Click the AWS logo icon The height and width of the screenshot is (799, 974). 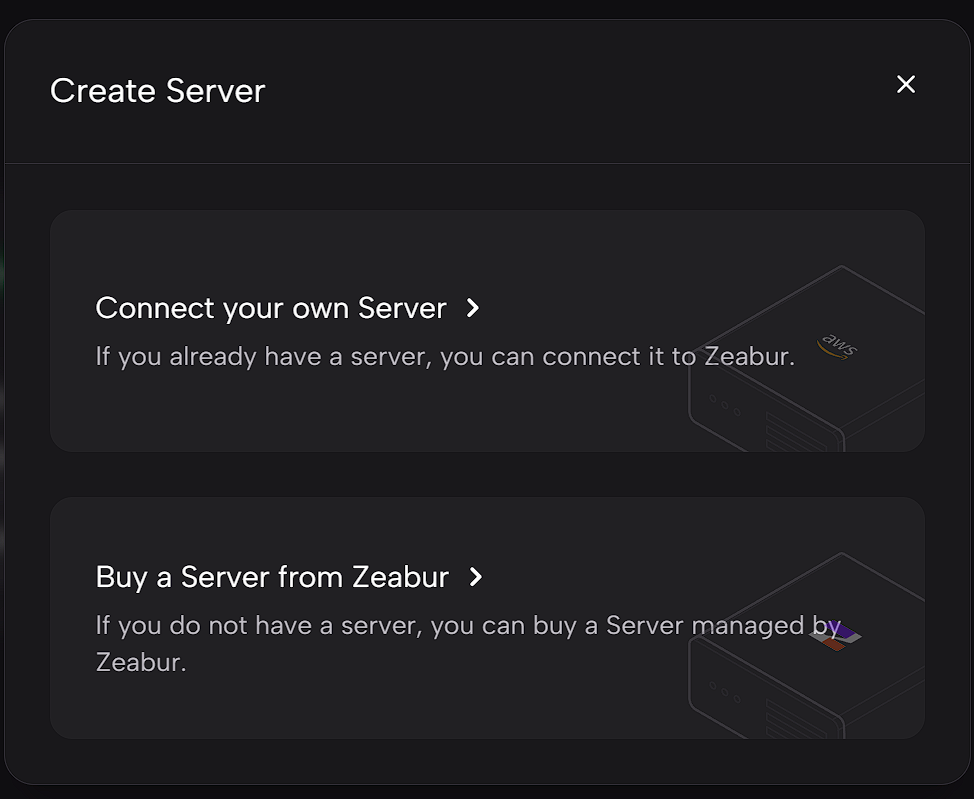pyautogui.click(x=838, y=347)
